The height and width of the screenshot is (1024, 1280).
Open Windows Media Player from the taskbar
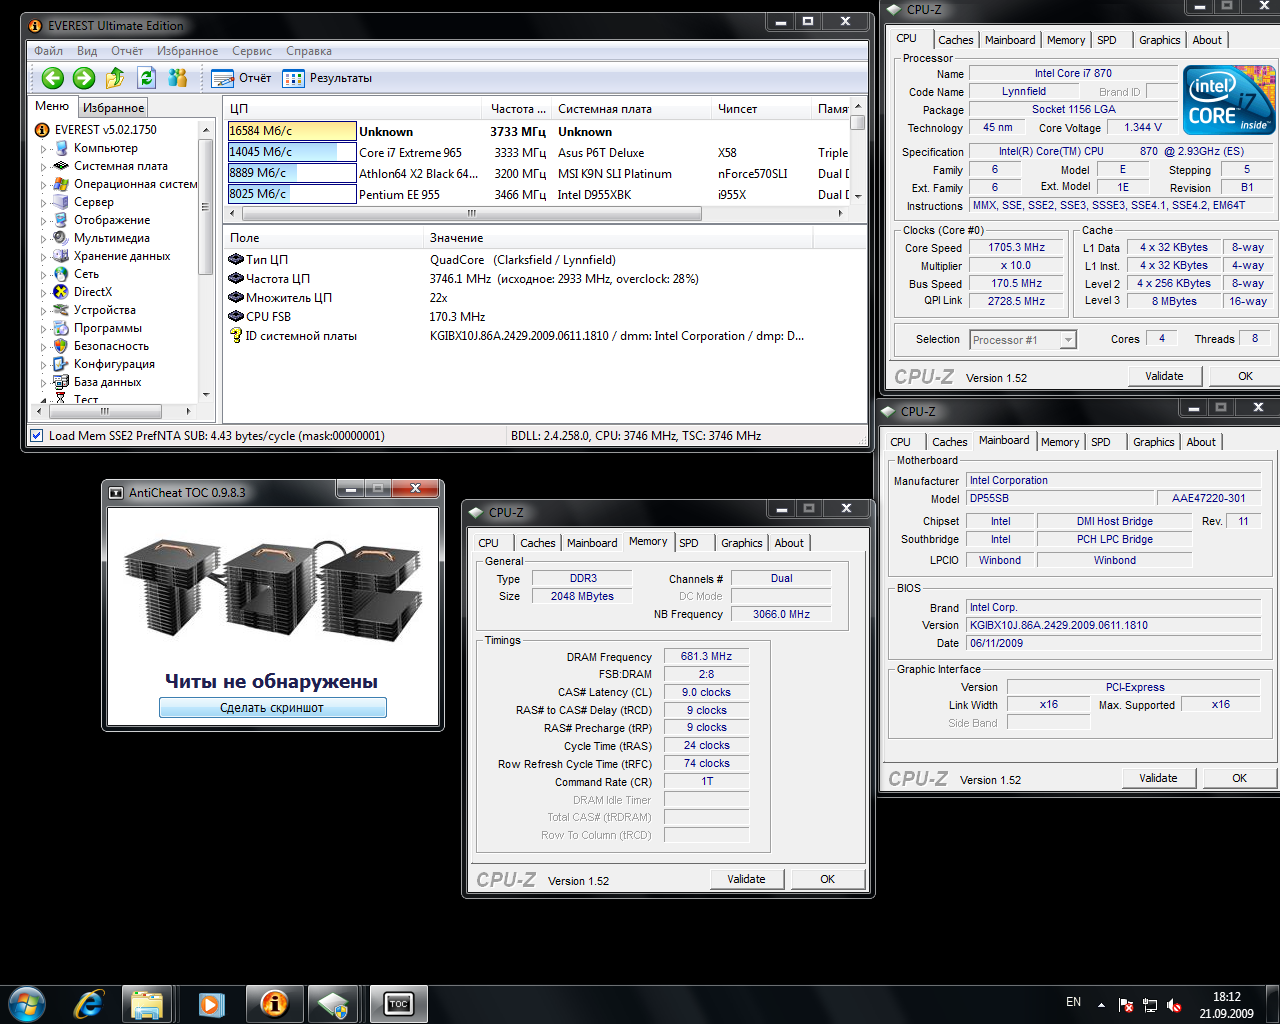(x=211, y=1003)
